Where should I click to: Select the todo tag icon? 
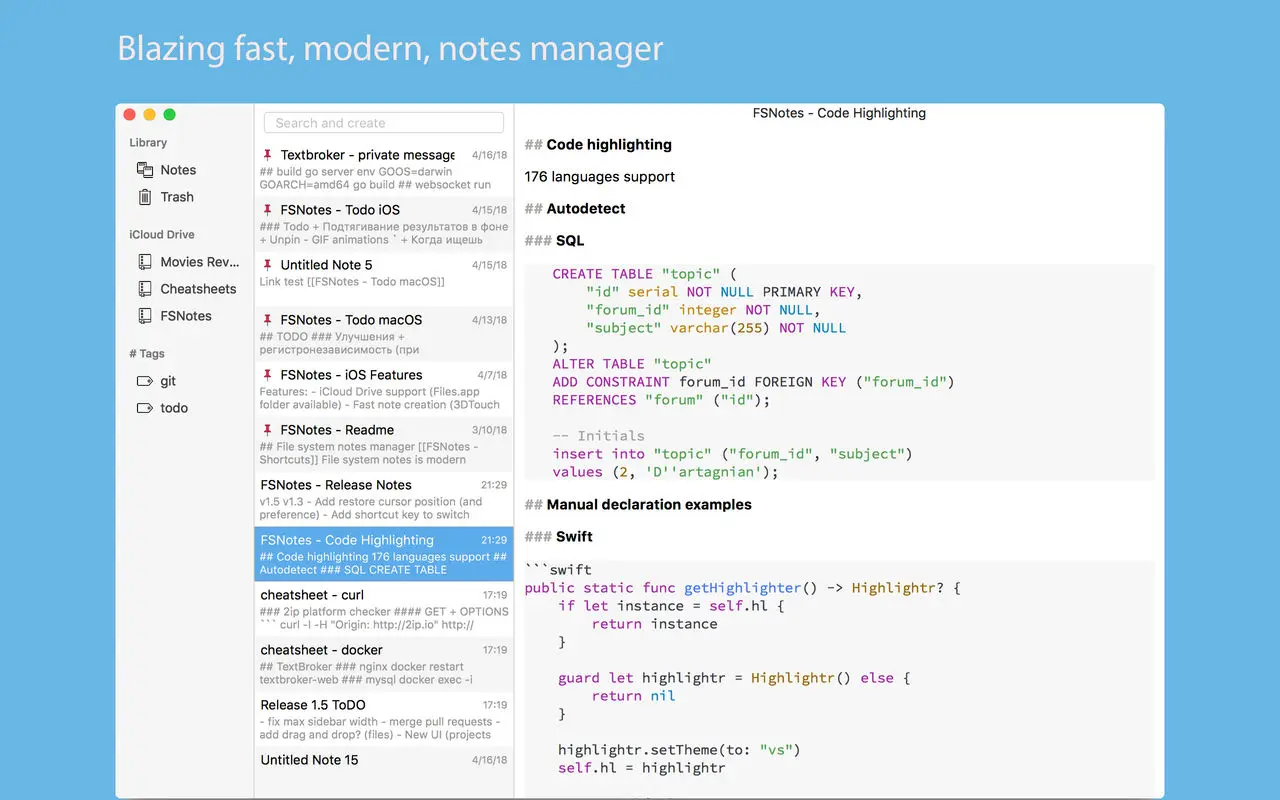(144, 408)
